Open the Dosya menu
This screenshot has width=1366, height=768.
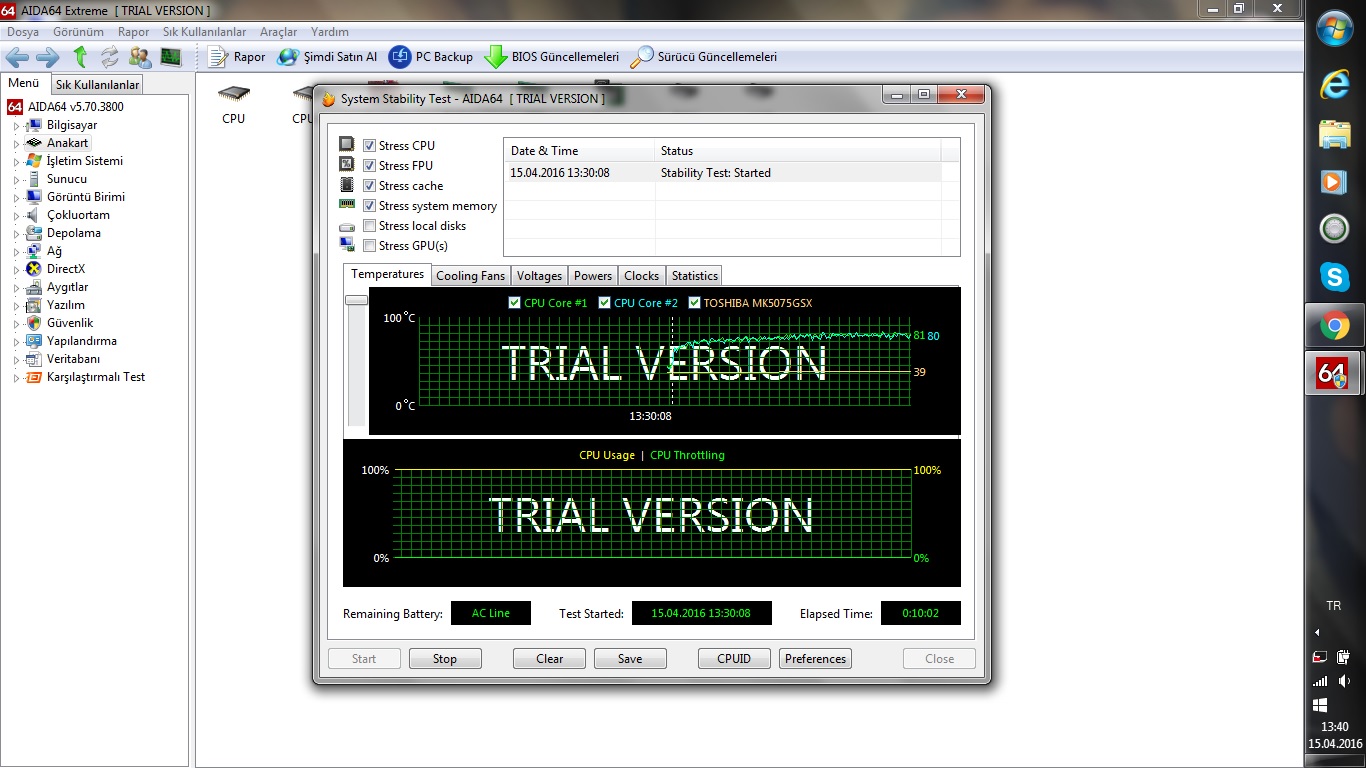pos(23,32)
